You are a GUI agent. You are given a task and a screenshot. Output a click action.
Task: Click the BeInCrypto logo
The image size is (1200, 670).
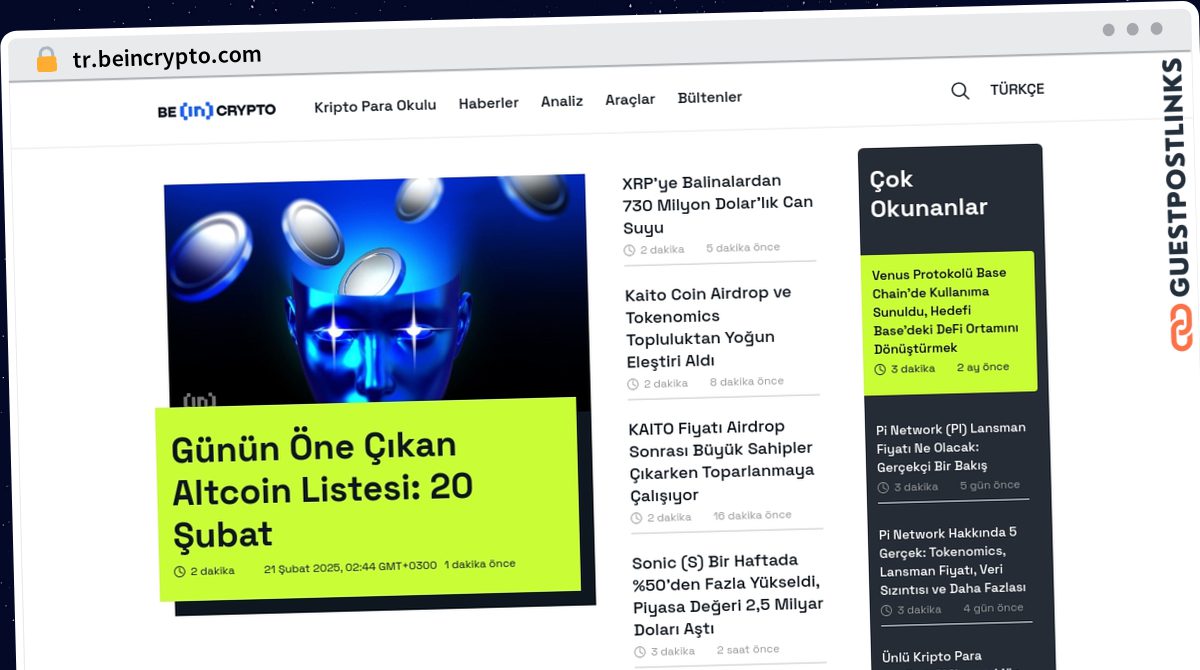(217, 110)
